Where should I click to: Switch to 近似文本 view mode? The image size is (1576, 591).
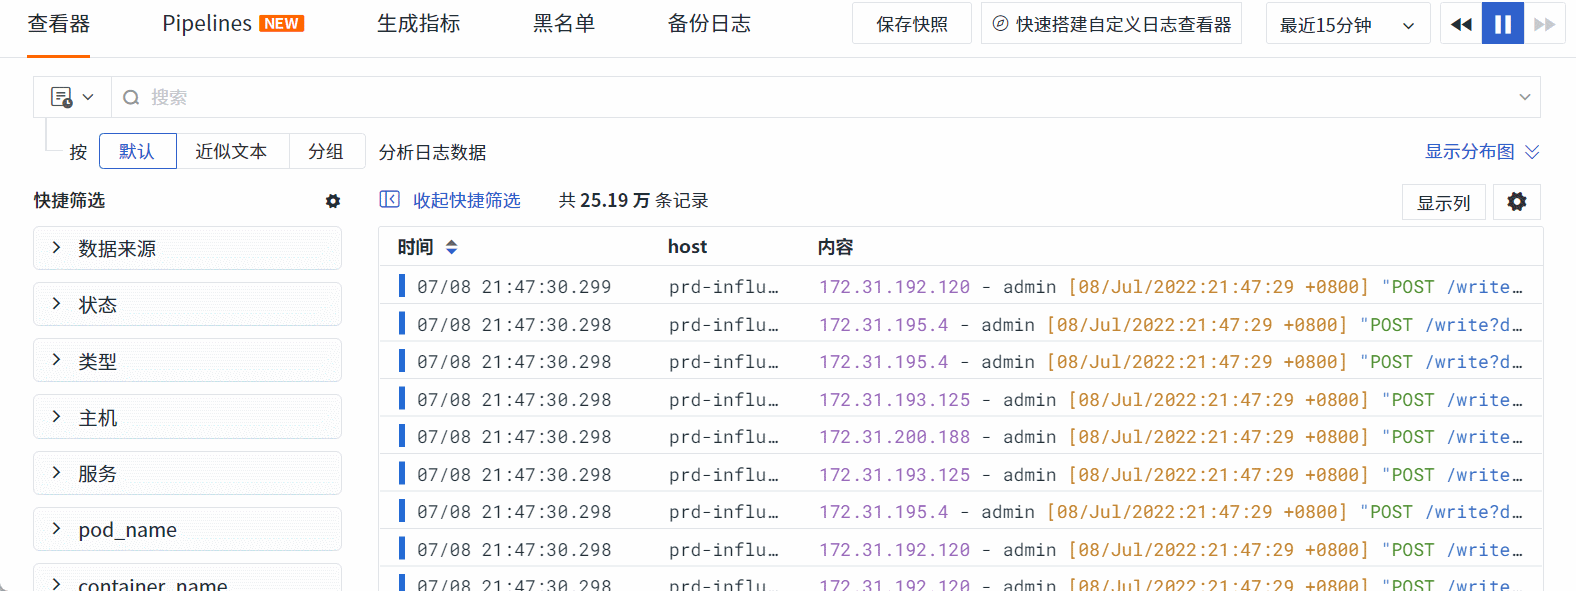231,151
